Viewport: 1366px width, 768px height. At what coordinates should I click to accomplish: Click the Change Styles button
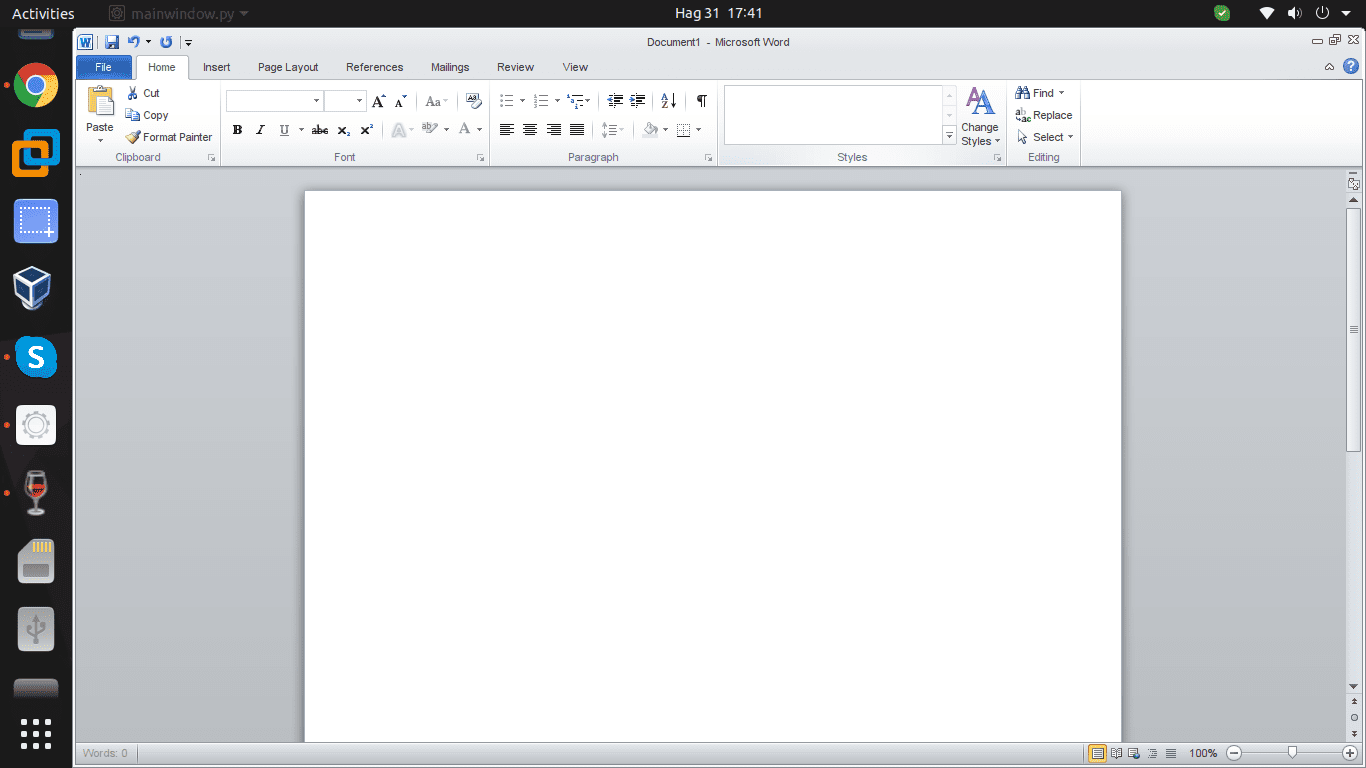pyautogui.click(x=980, y=116)
